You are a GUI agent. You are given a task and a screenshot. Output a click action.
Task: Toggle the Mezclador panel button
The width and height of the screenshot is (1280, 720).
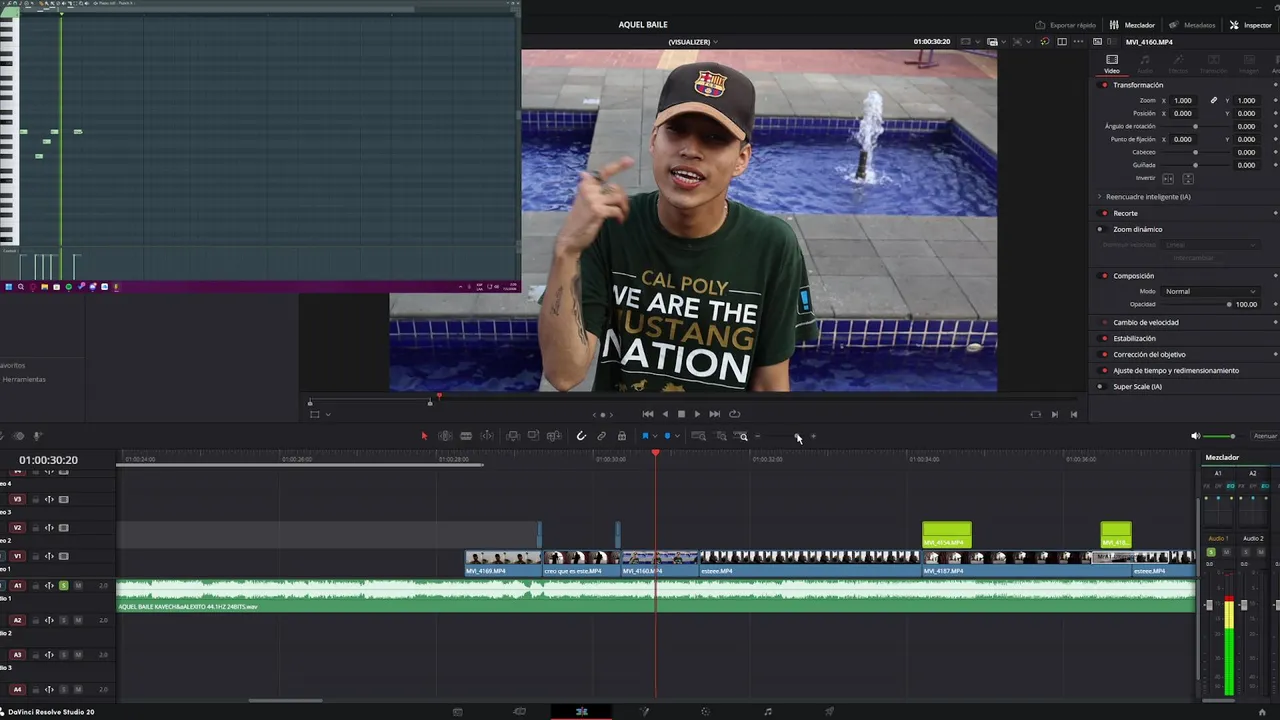tap(1133, 25)
